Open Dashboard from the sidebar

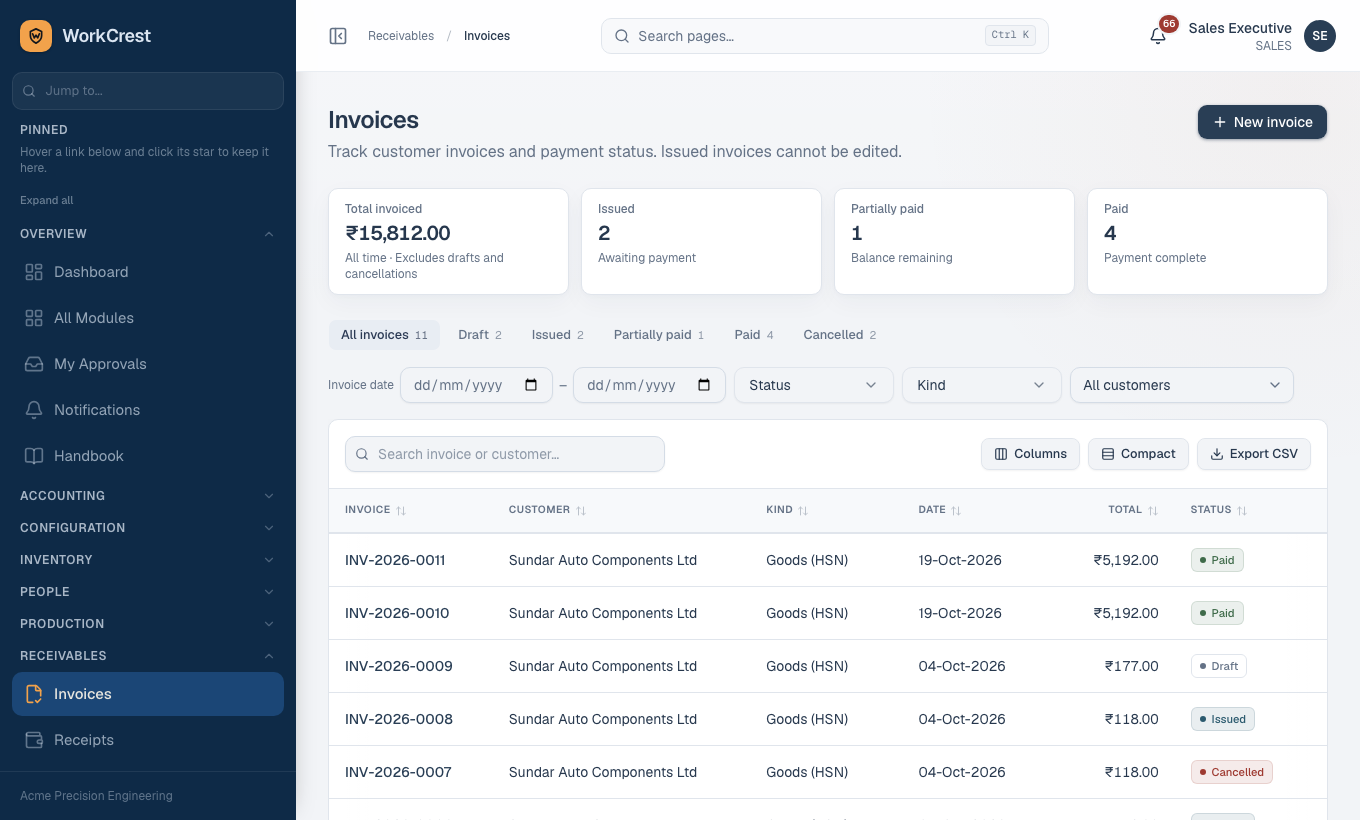[x=148, y=272]
